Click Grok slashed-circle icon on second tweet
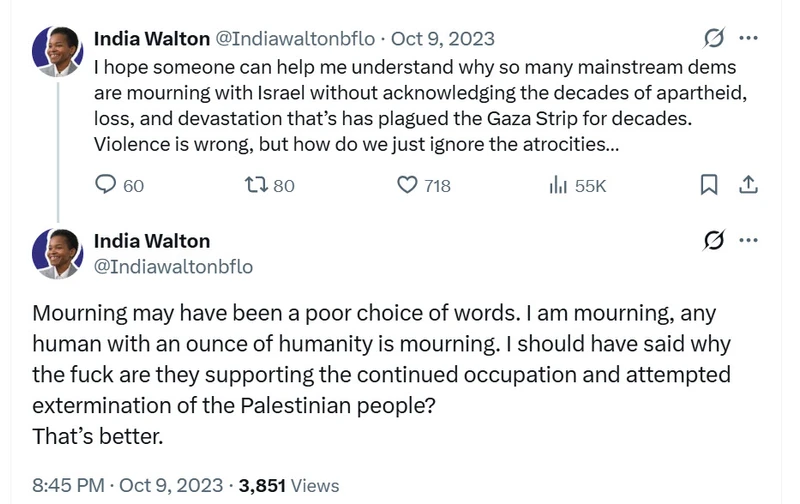 pyautogui.click(x=713, y=240)
